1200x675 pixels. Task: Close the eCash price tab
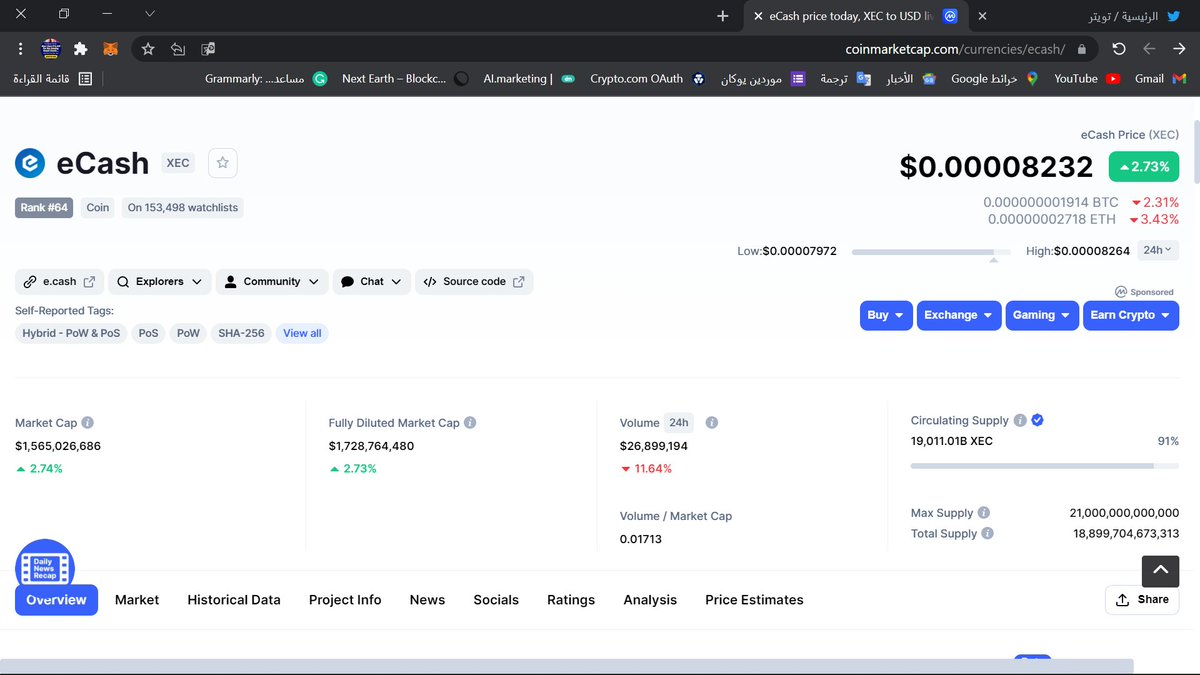[757, 16]
